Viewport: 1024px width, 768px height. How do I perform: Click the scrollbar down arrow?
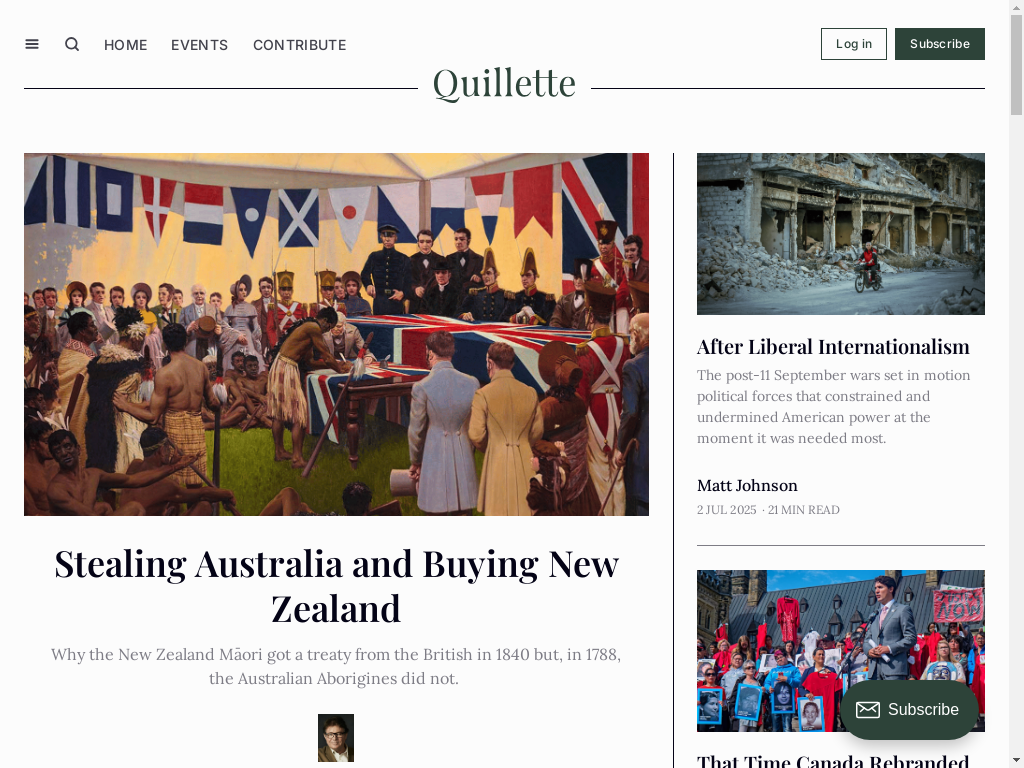1016,761
